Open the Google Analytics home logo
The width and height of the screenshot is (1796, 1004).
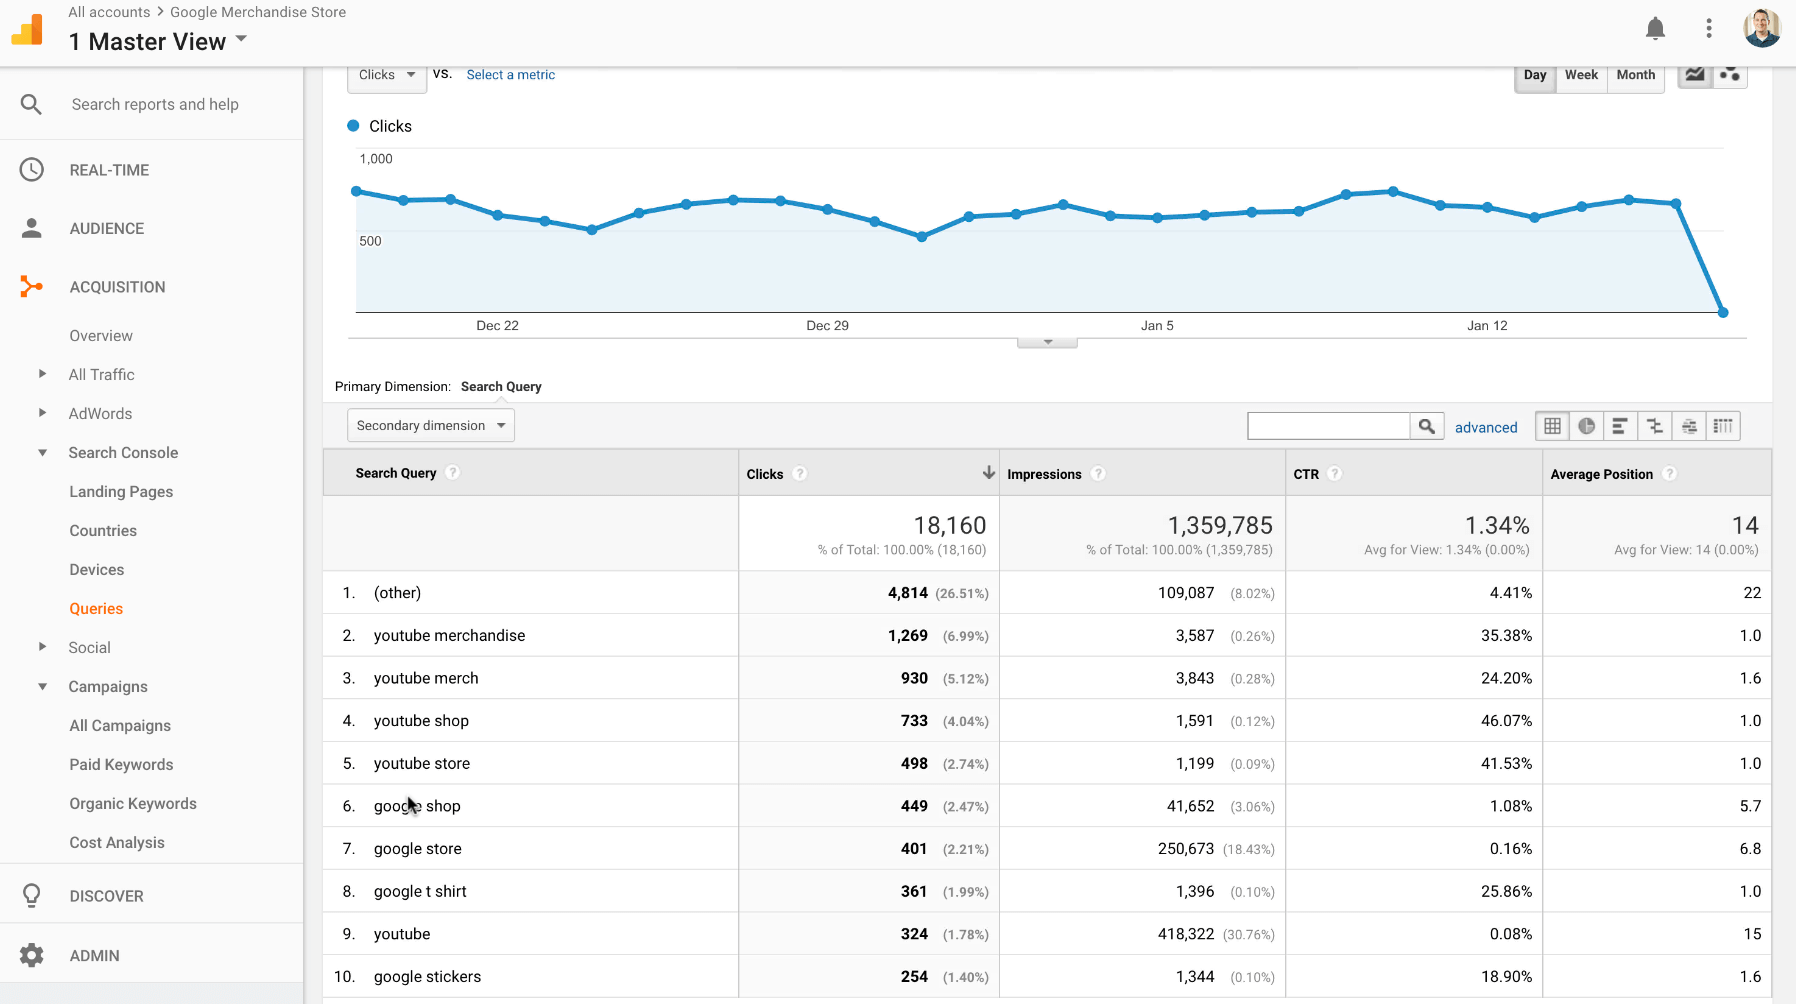pos(27,30)
